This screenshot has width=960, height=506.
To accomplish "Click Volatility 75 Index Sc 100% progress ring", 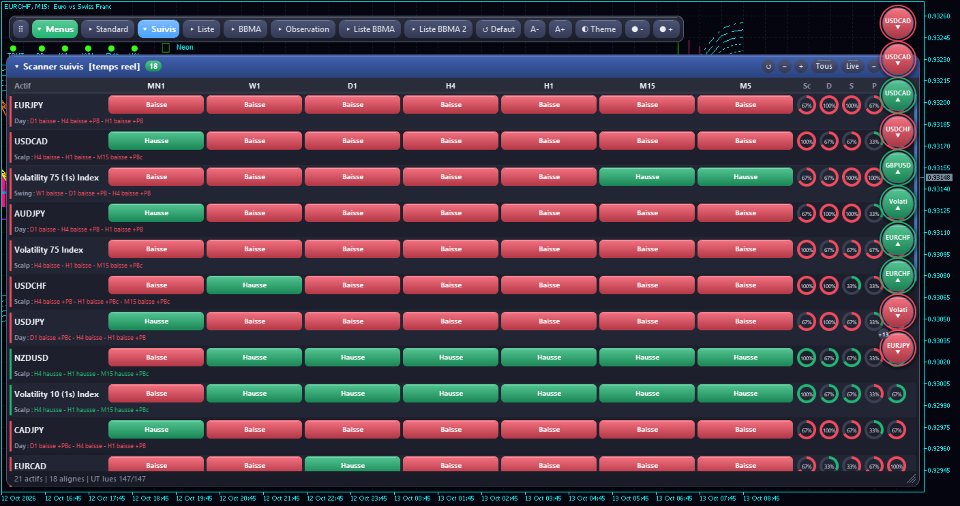I will (x=806, y=250).
